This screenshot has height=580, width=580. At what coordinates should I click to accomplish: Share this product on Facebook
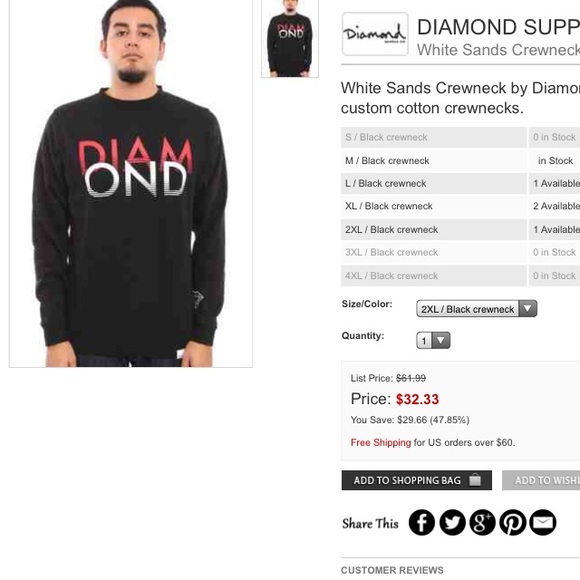[x=421, y=522]
